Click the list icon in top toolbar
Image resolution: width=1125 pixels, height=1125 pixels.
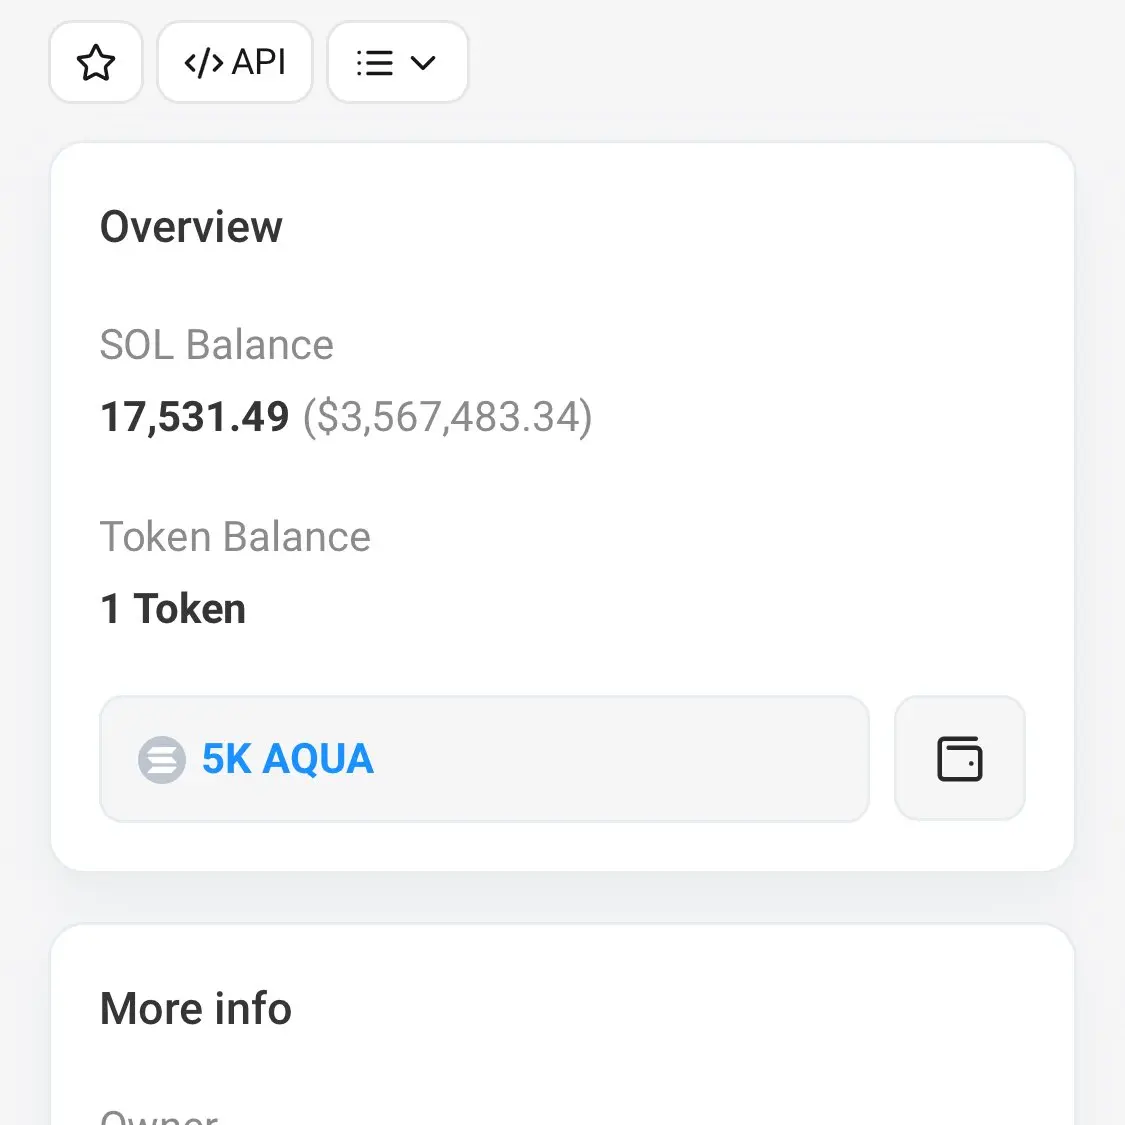tap(375, 62)
